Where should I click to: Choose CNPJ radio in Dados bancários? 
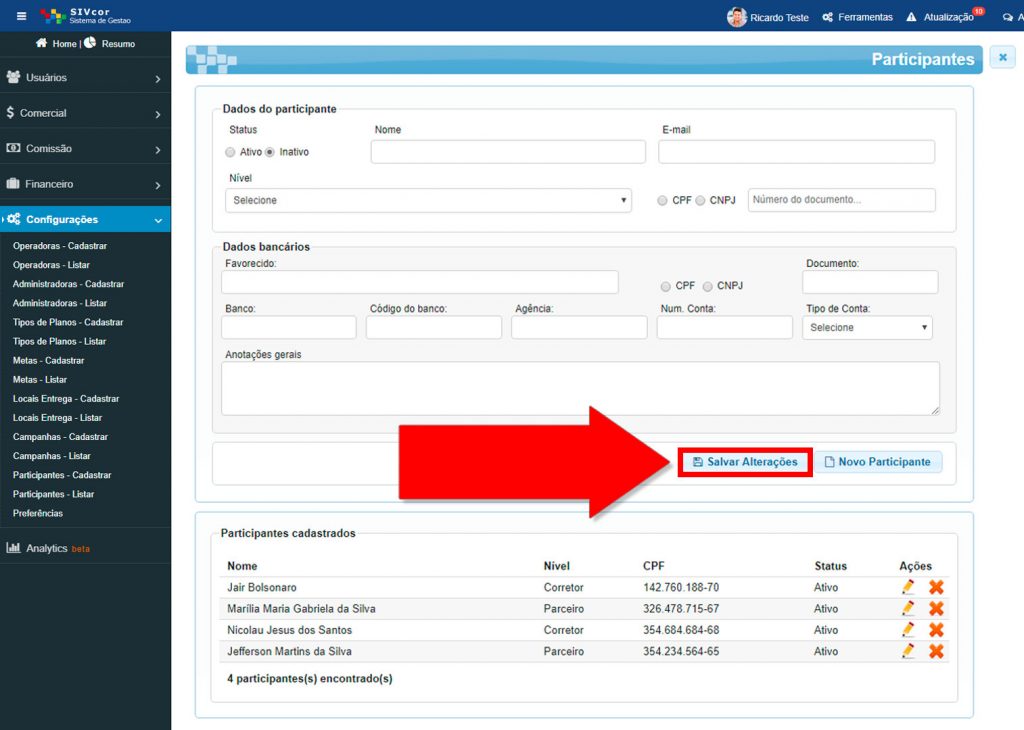pos(707,286)
